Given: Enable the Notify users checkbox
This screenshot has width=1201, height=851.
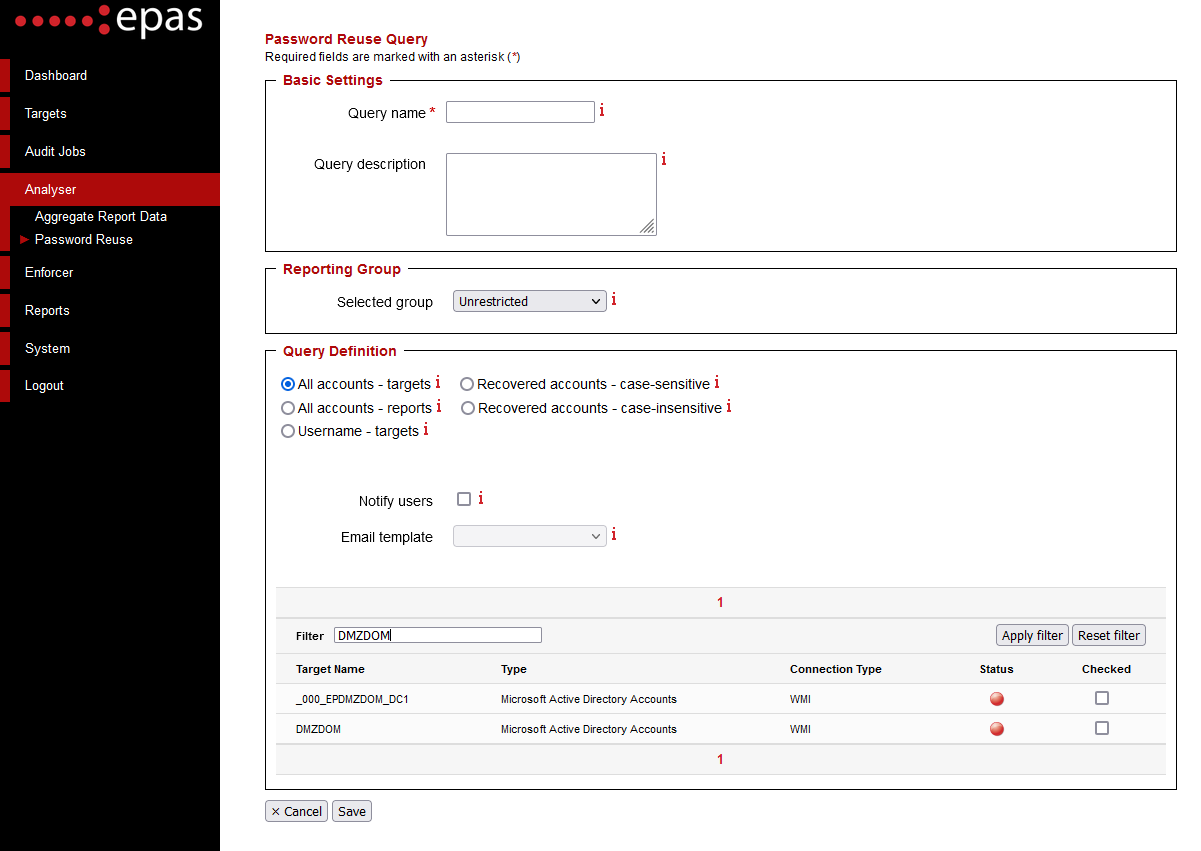Looking at the screenshot, I should point(464,498).
